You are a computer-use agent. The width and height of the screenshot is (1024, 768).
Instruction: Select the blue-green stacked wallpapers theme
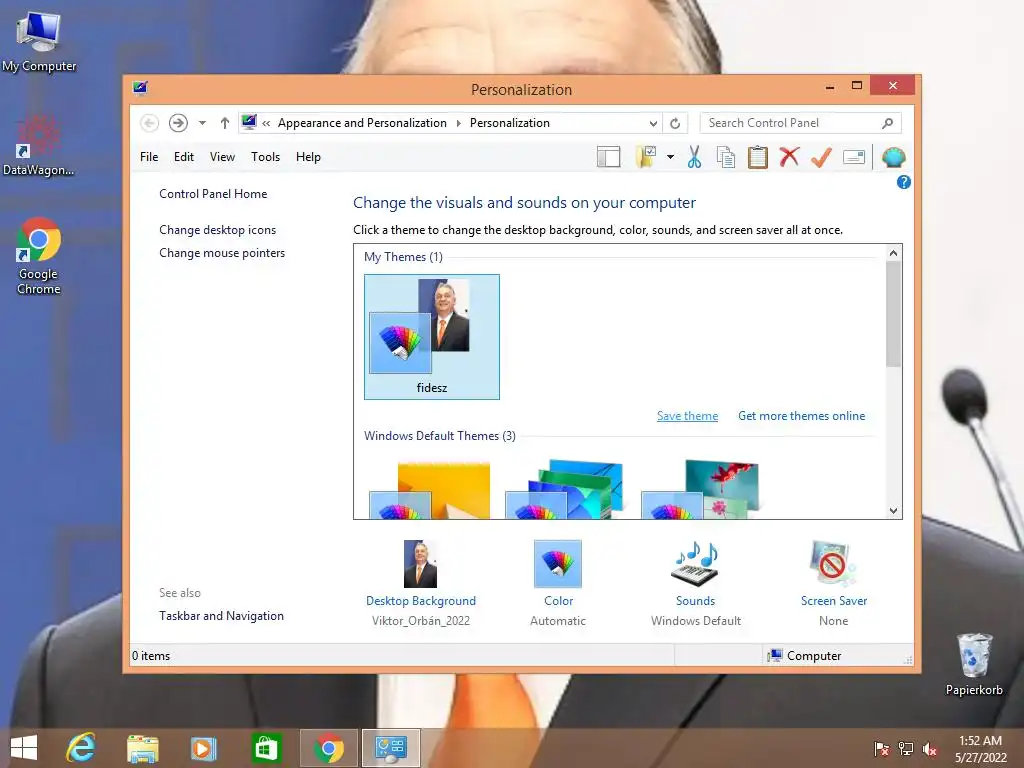[565, 490]
